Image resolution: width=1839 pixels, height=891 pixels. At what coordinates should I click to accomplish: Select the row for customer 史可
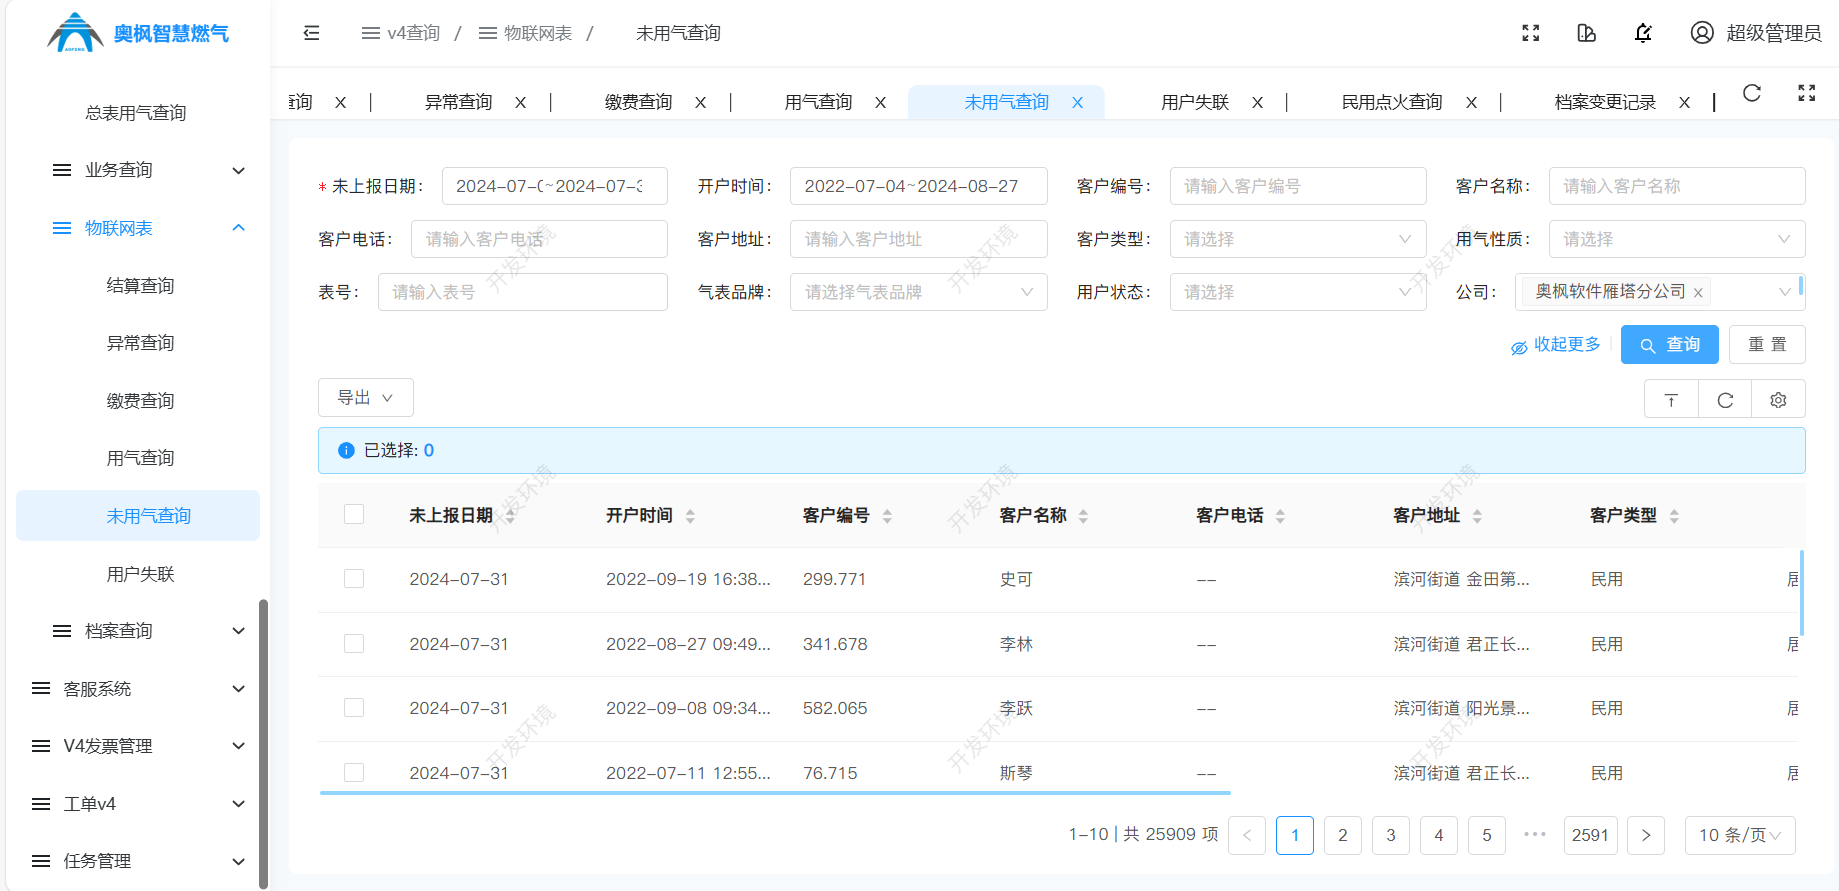click(354, 579)
